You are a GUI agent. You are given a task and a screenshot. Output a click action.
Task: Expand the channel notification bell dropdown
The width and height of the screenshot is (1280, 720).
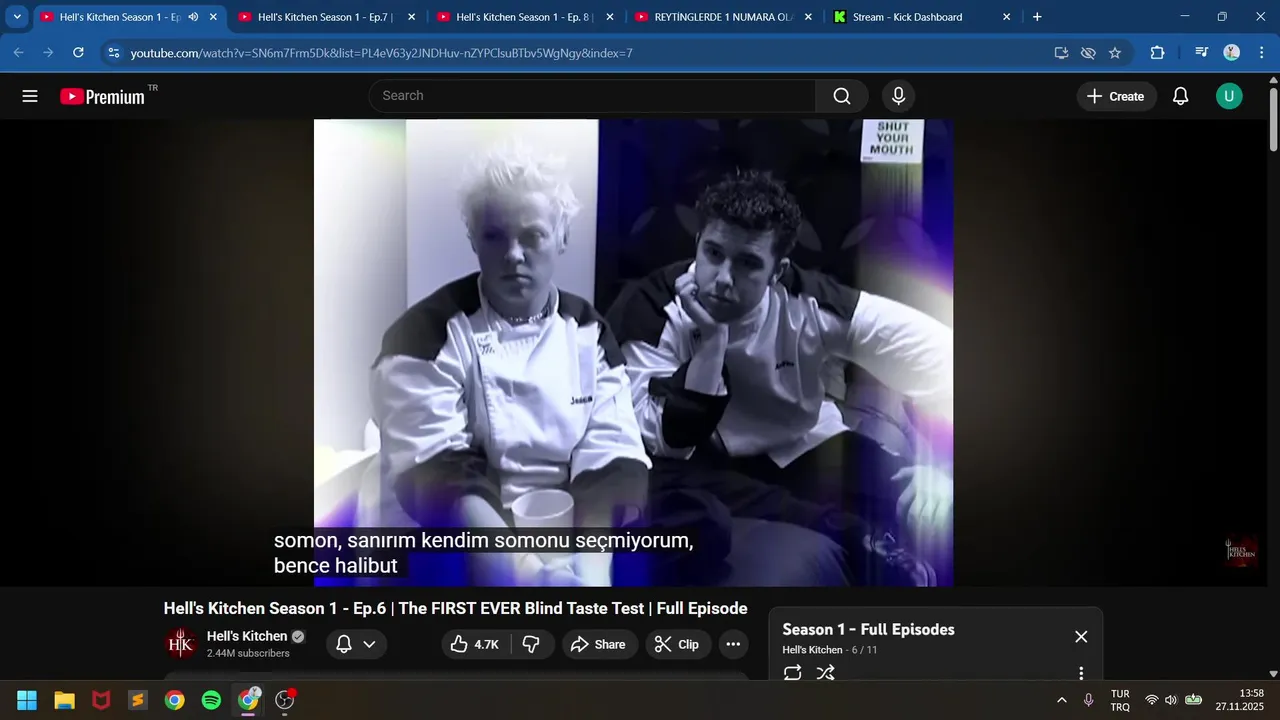coord(356,644)
